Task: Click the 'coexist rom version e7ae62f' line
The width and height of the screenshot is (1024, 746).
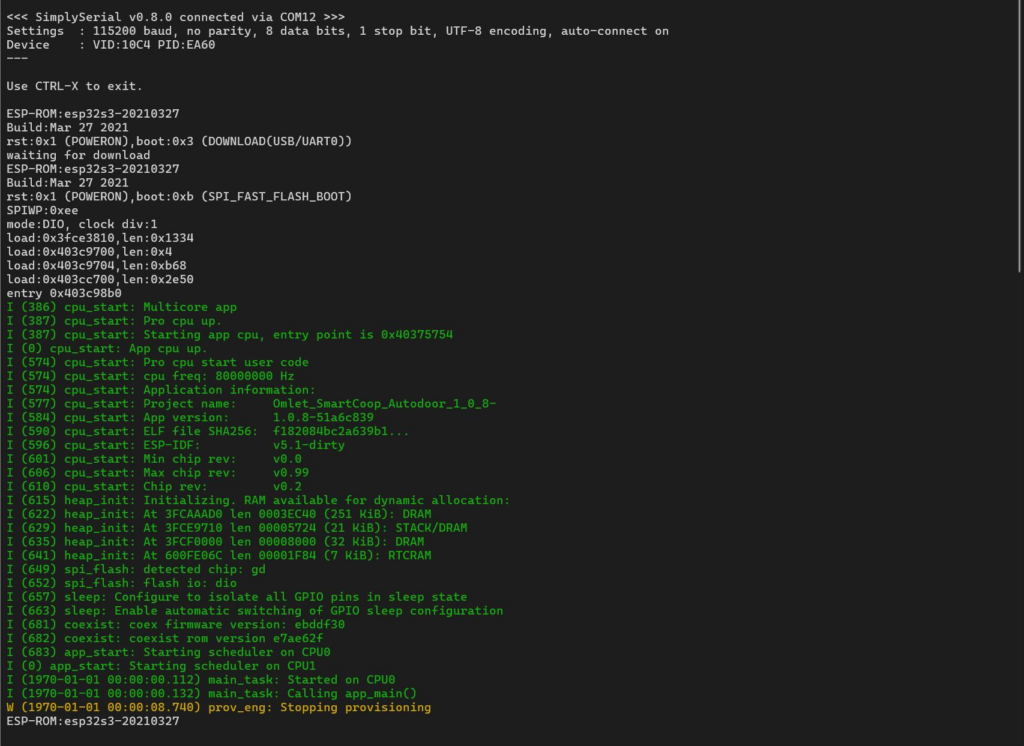Action: (x=165, y=639)
